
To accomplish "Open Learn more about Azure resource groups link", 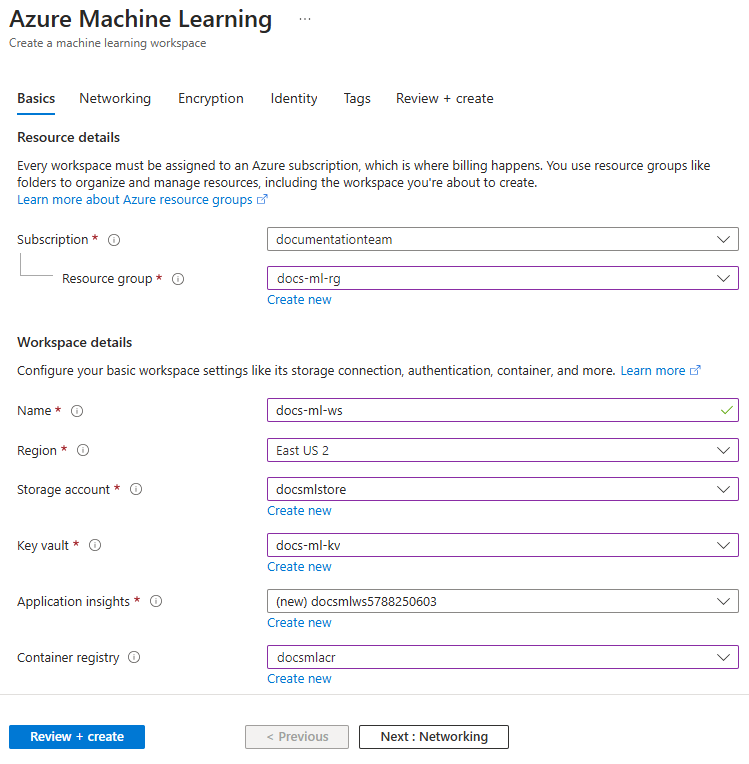I will pyautogui.click(x=142, y=200).
